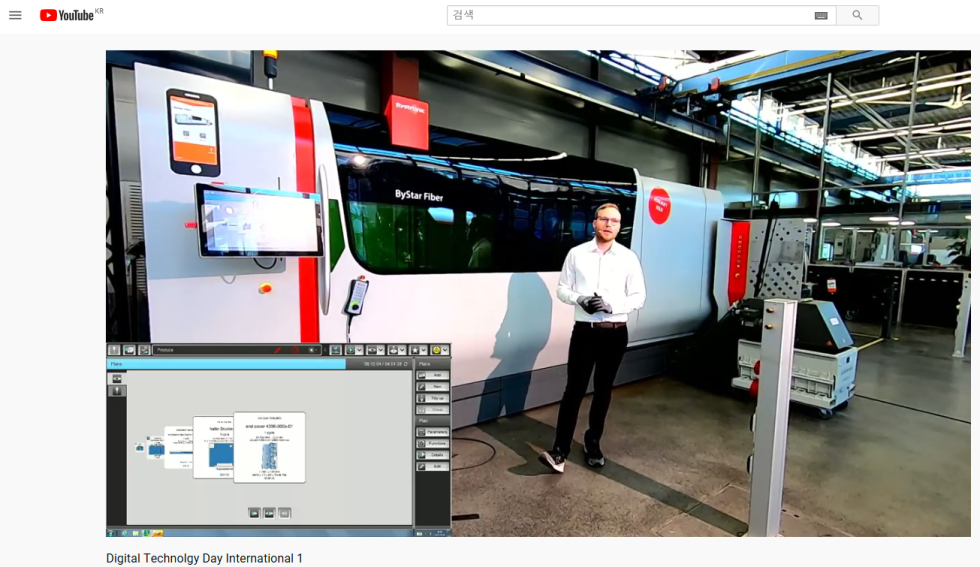The image size is (980, 567).
Task: Click the time counter beside Plans bar
Action: point(384,364)
